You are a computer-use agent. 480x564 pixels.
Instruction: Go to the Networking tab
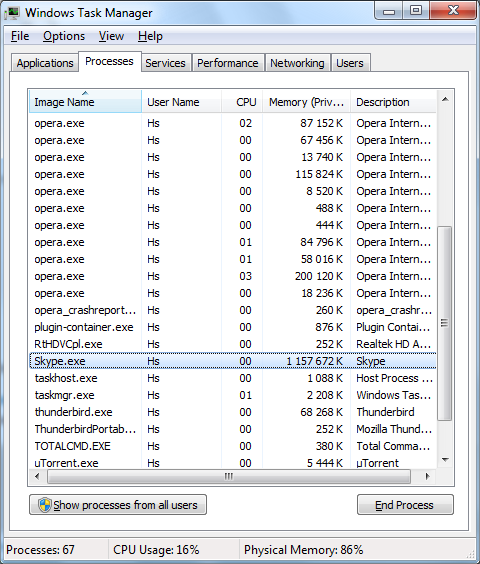(297, 63)
